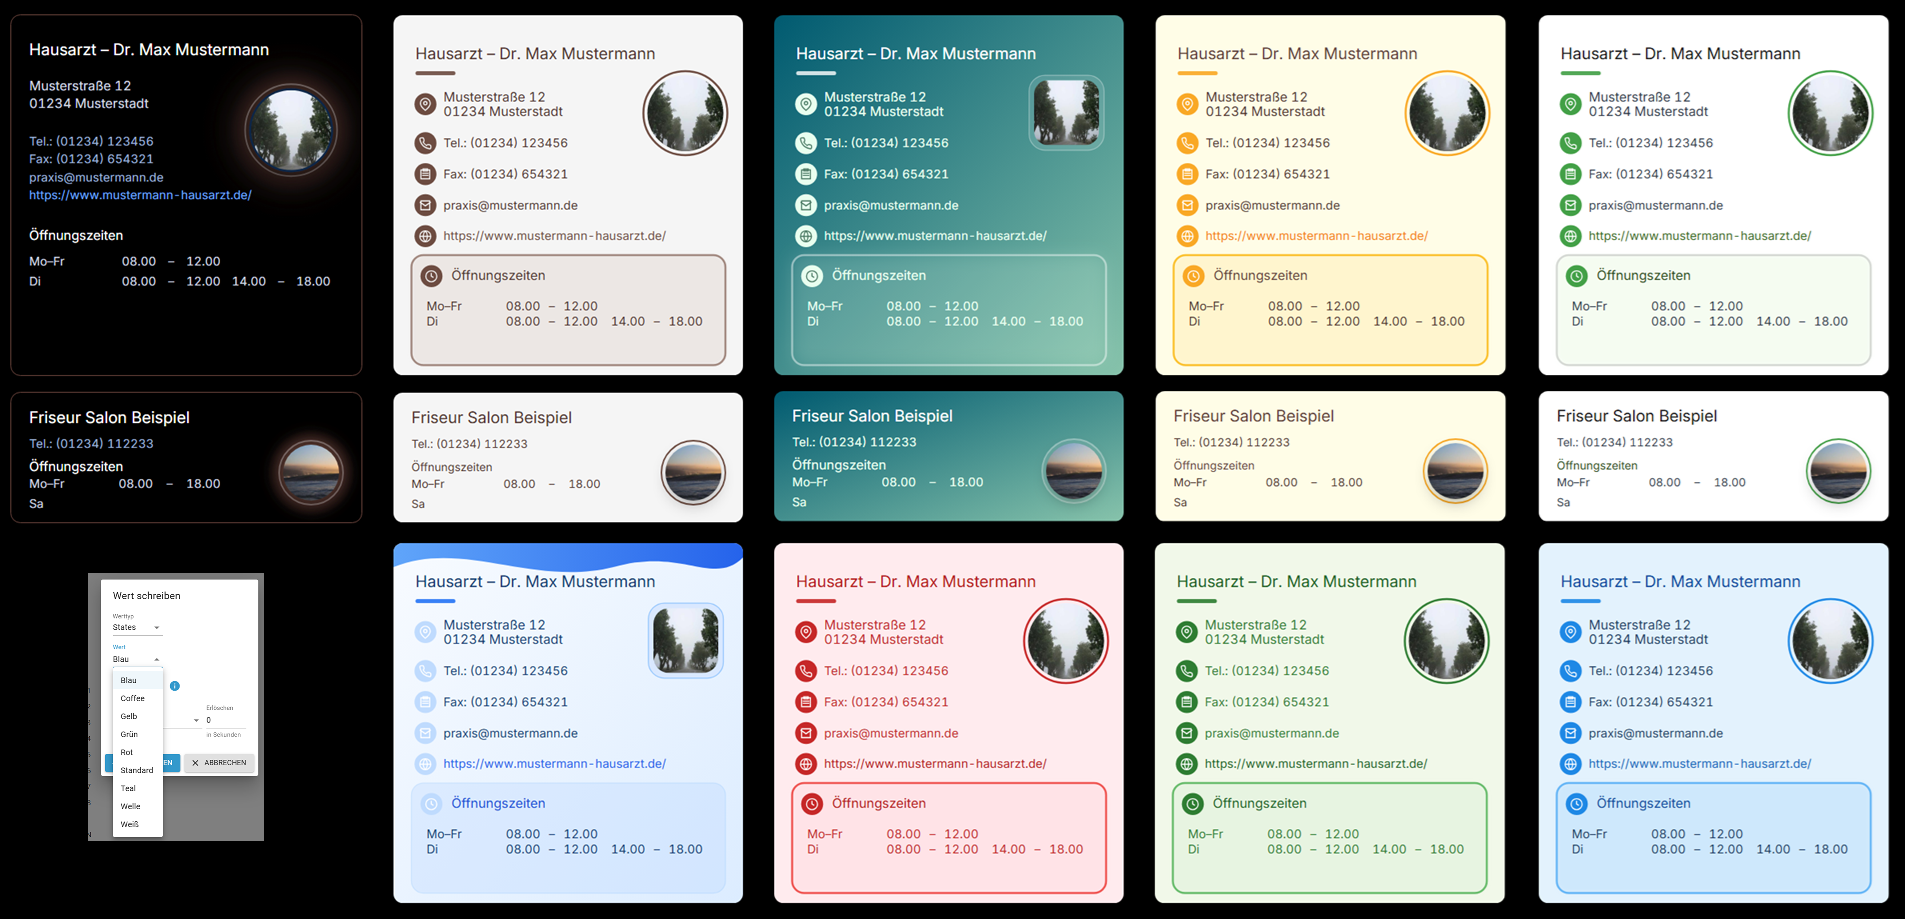Viewport: 1905px width, 919px height.
Task: Open website link in light green card
Action: coord(1316,764)
